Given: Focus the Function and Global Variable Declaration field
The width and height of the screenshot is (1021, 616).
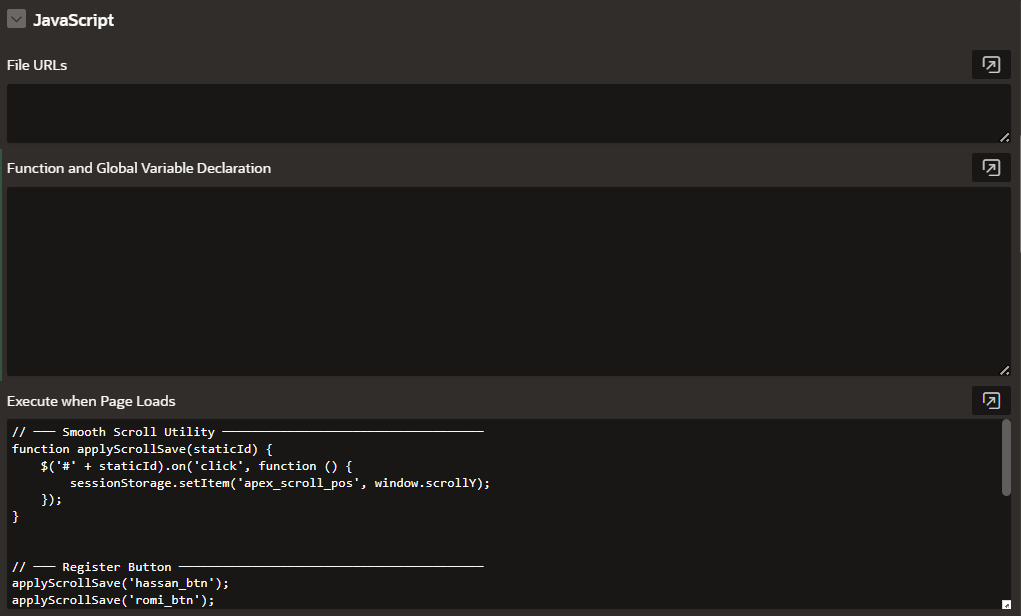Looking at the screenshot, I should [500, 280].
